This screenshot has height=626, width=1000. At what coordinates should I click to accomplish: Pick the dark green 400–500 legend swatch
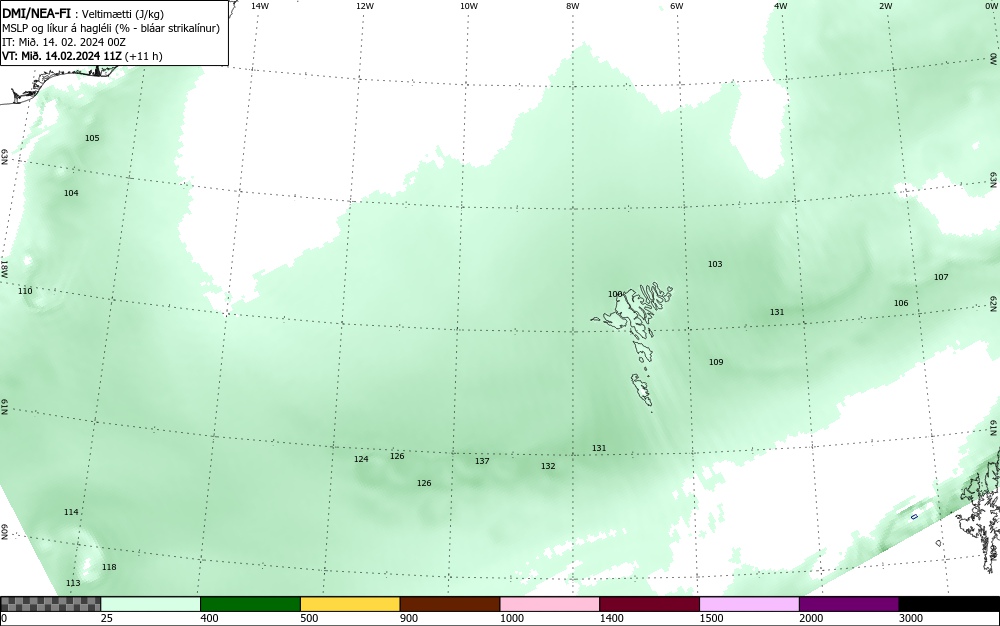click(x=250, y=604)
